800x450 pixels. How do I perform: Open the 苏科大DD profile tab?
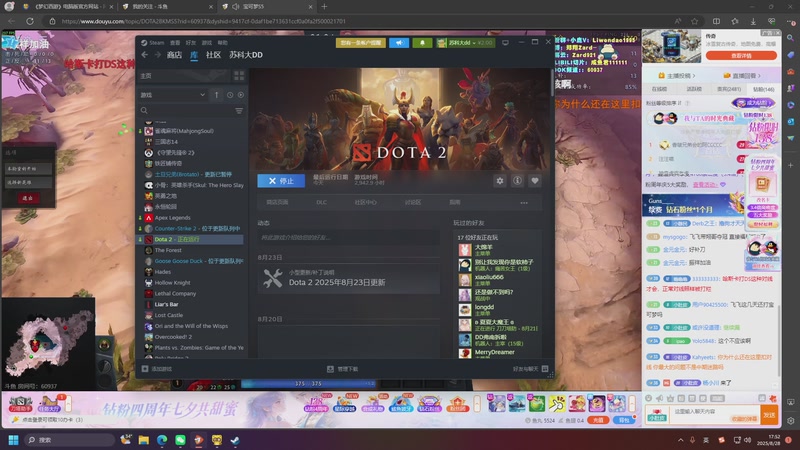pyautogui.click(x=246, y=55)
